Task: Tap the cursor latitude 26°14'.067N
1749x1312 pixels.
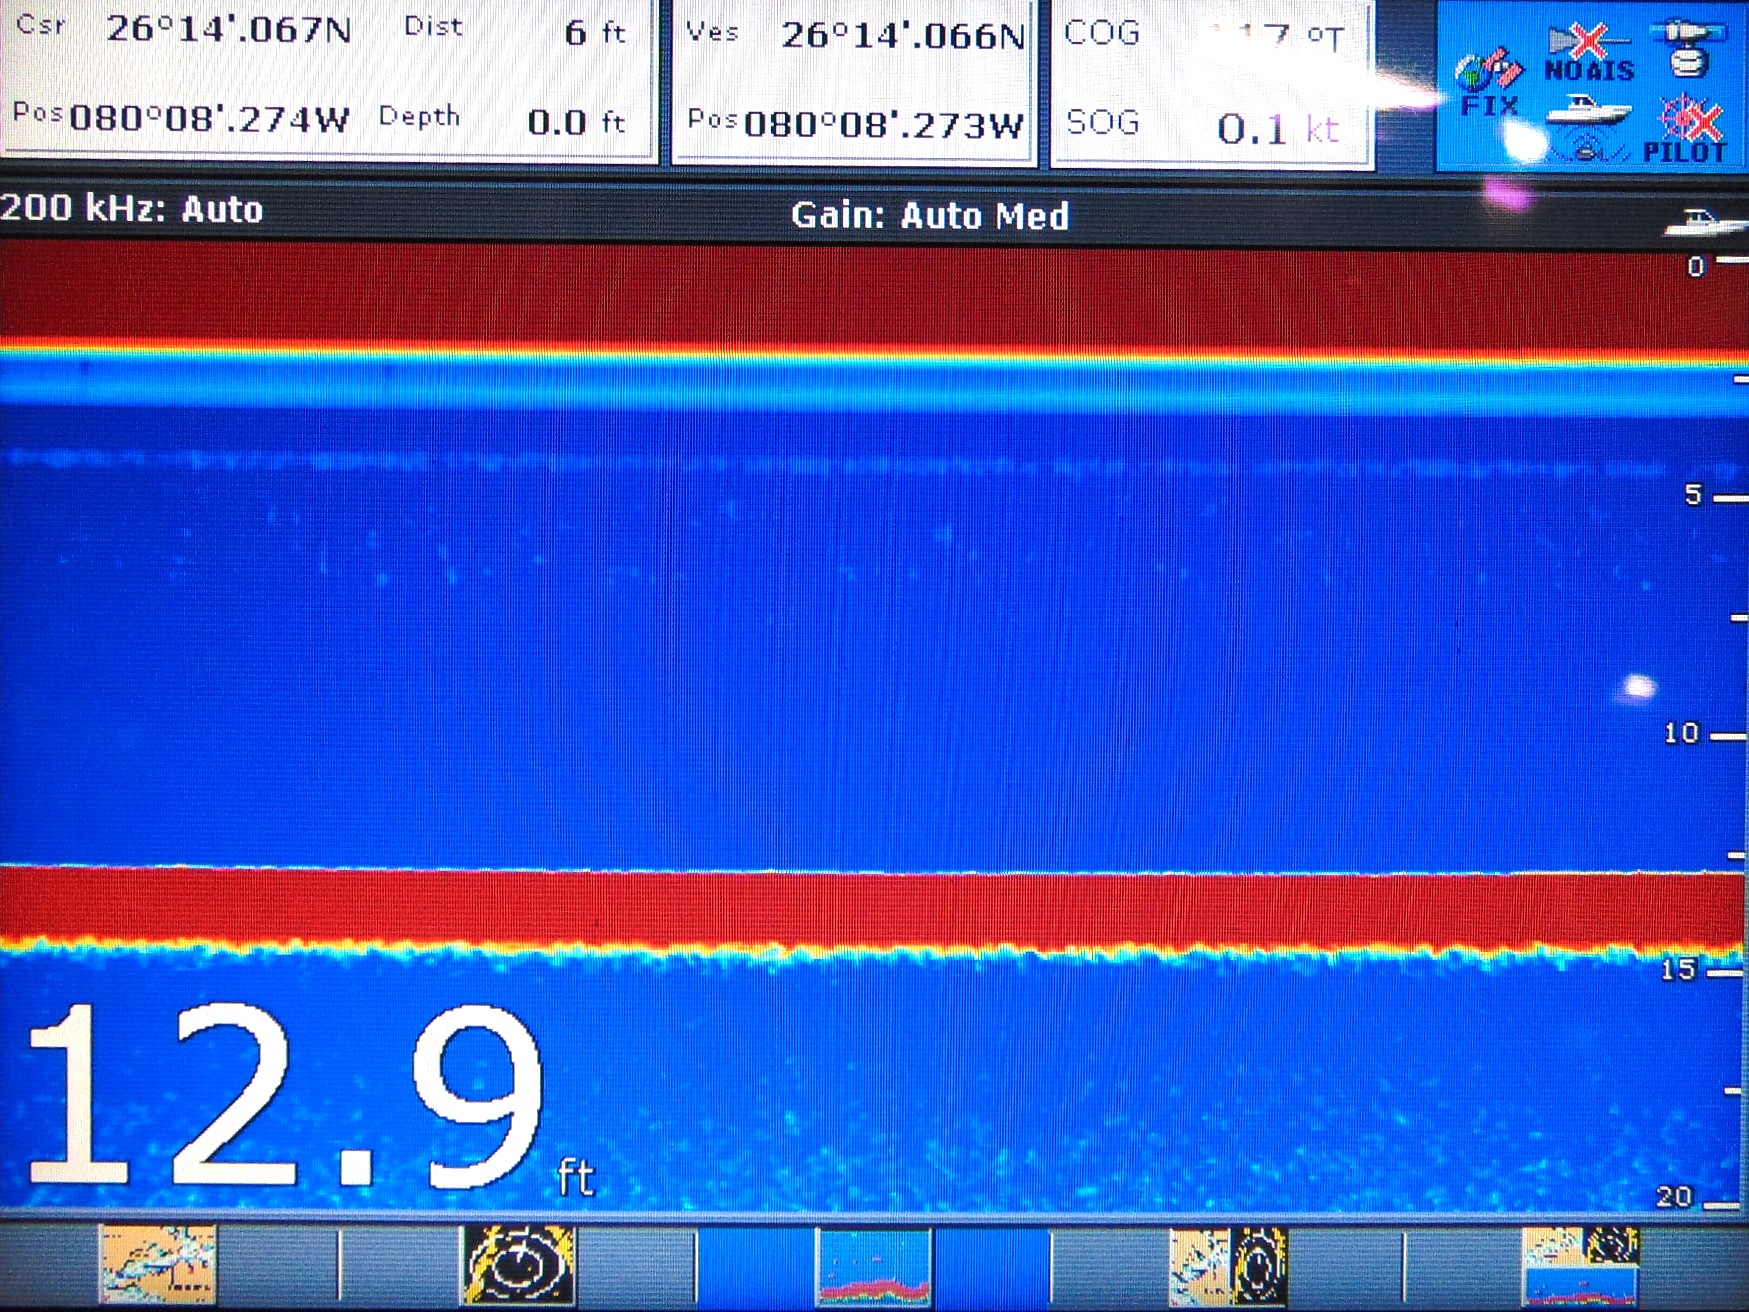Action: [x=229, y=30]
